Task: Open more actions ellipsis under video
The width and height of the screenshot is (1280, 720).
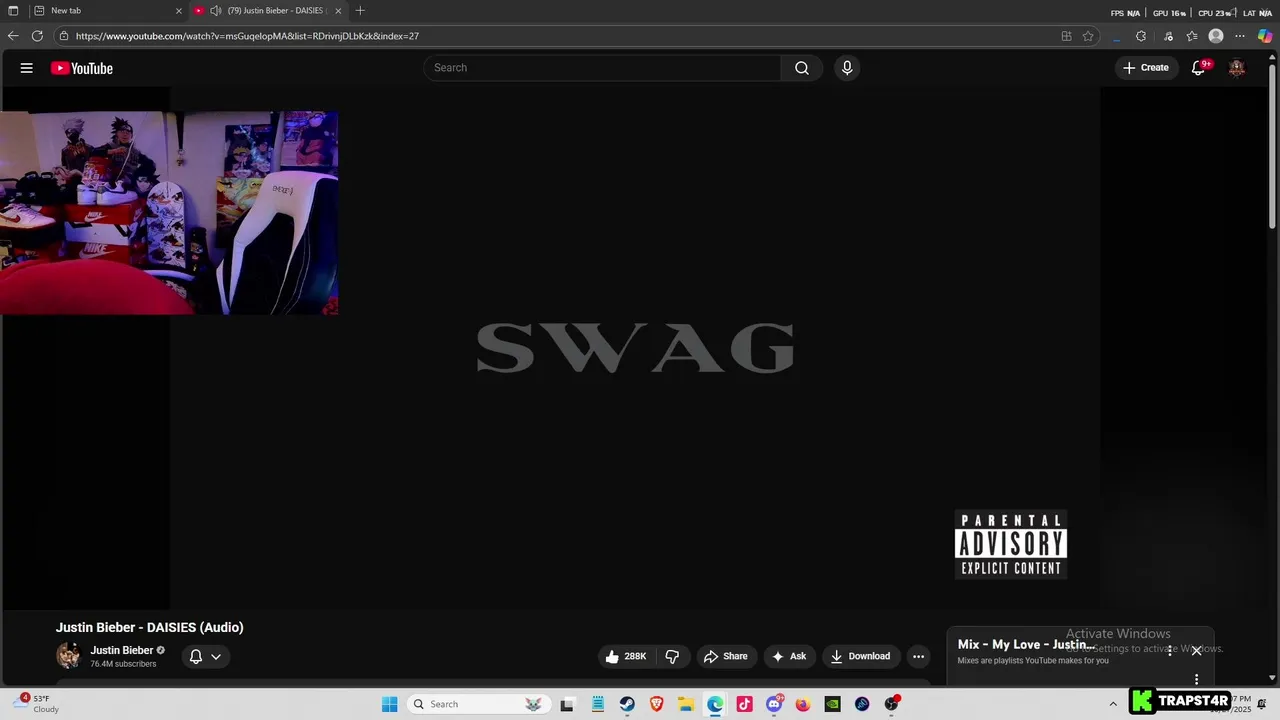Action: pos(918,656)
